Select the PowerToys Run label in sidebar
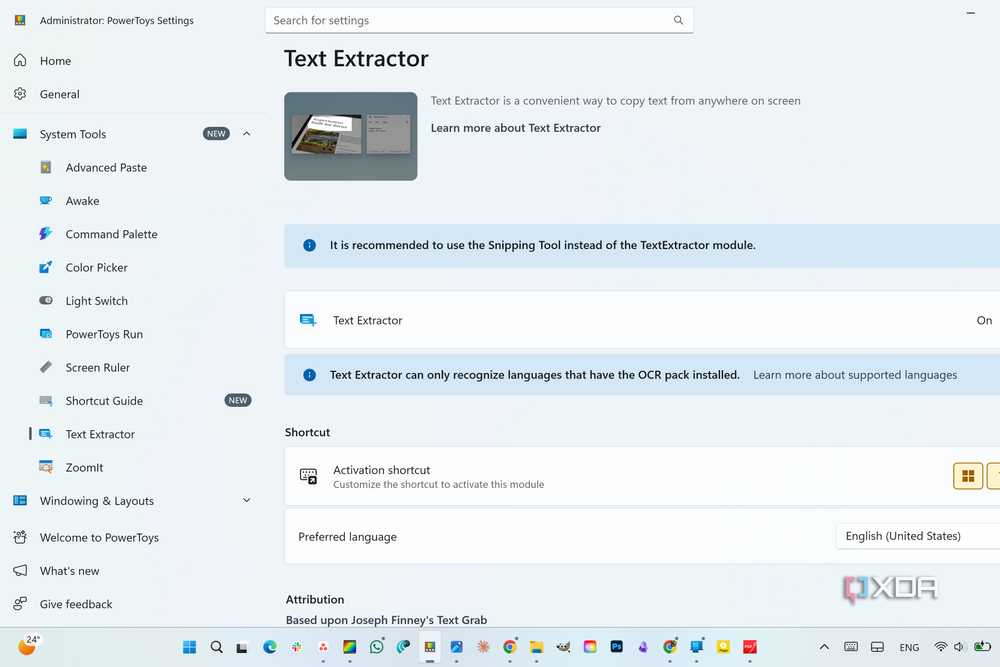 104,334
